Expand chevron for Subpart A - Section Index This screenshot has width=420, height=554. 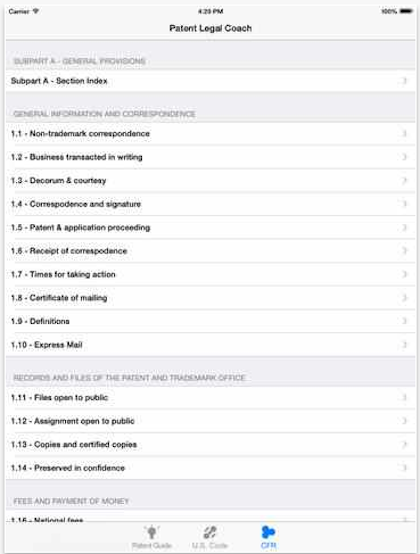click(x=405, y=81)
